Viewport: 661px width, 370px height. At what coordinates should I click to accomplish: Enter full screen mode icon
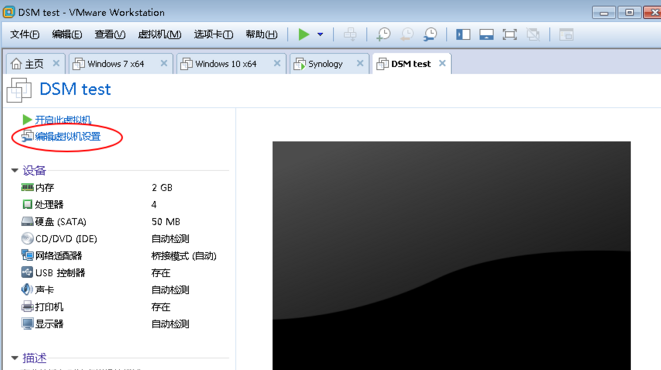pos(510,35)
